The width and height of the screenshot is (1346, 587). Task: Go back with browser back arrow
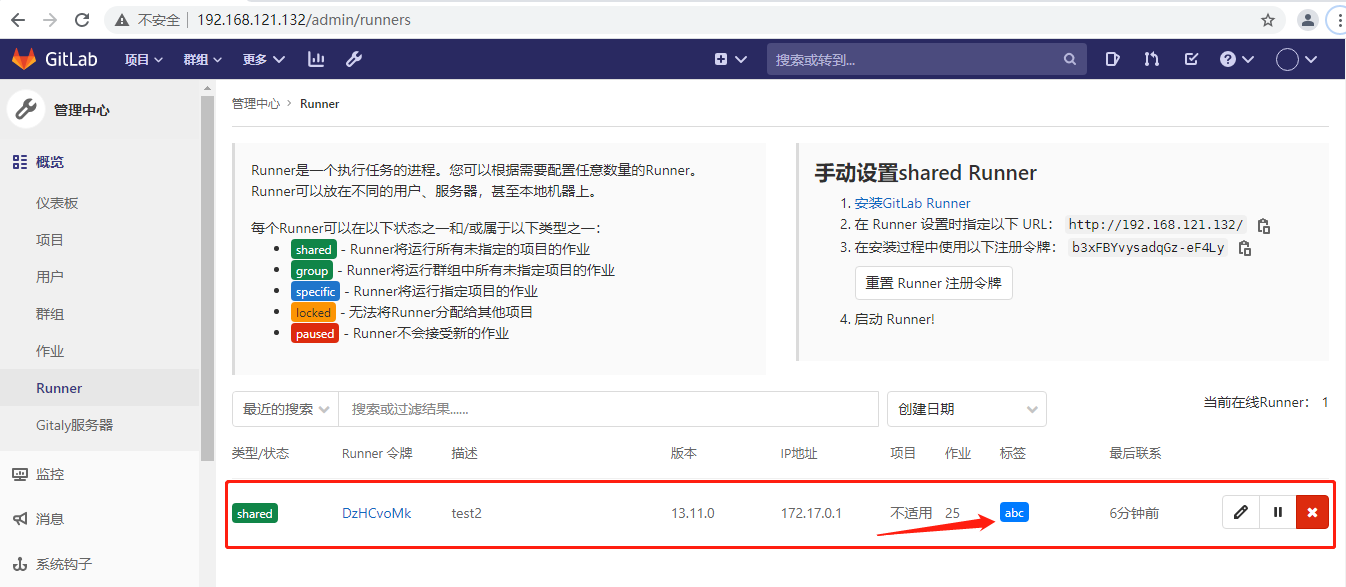(x=17, y=19)
